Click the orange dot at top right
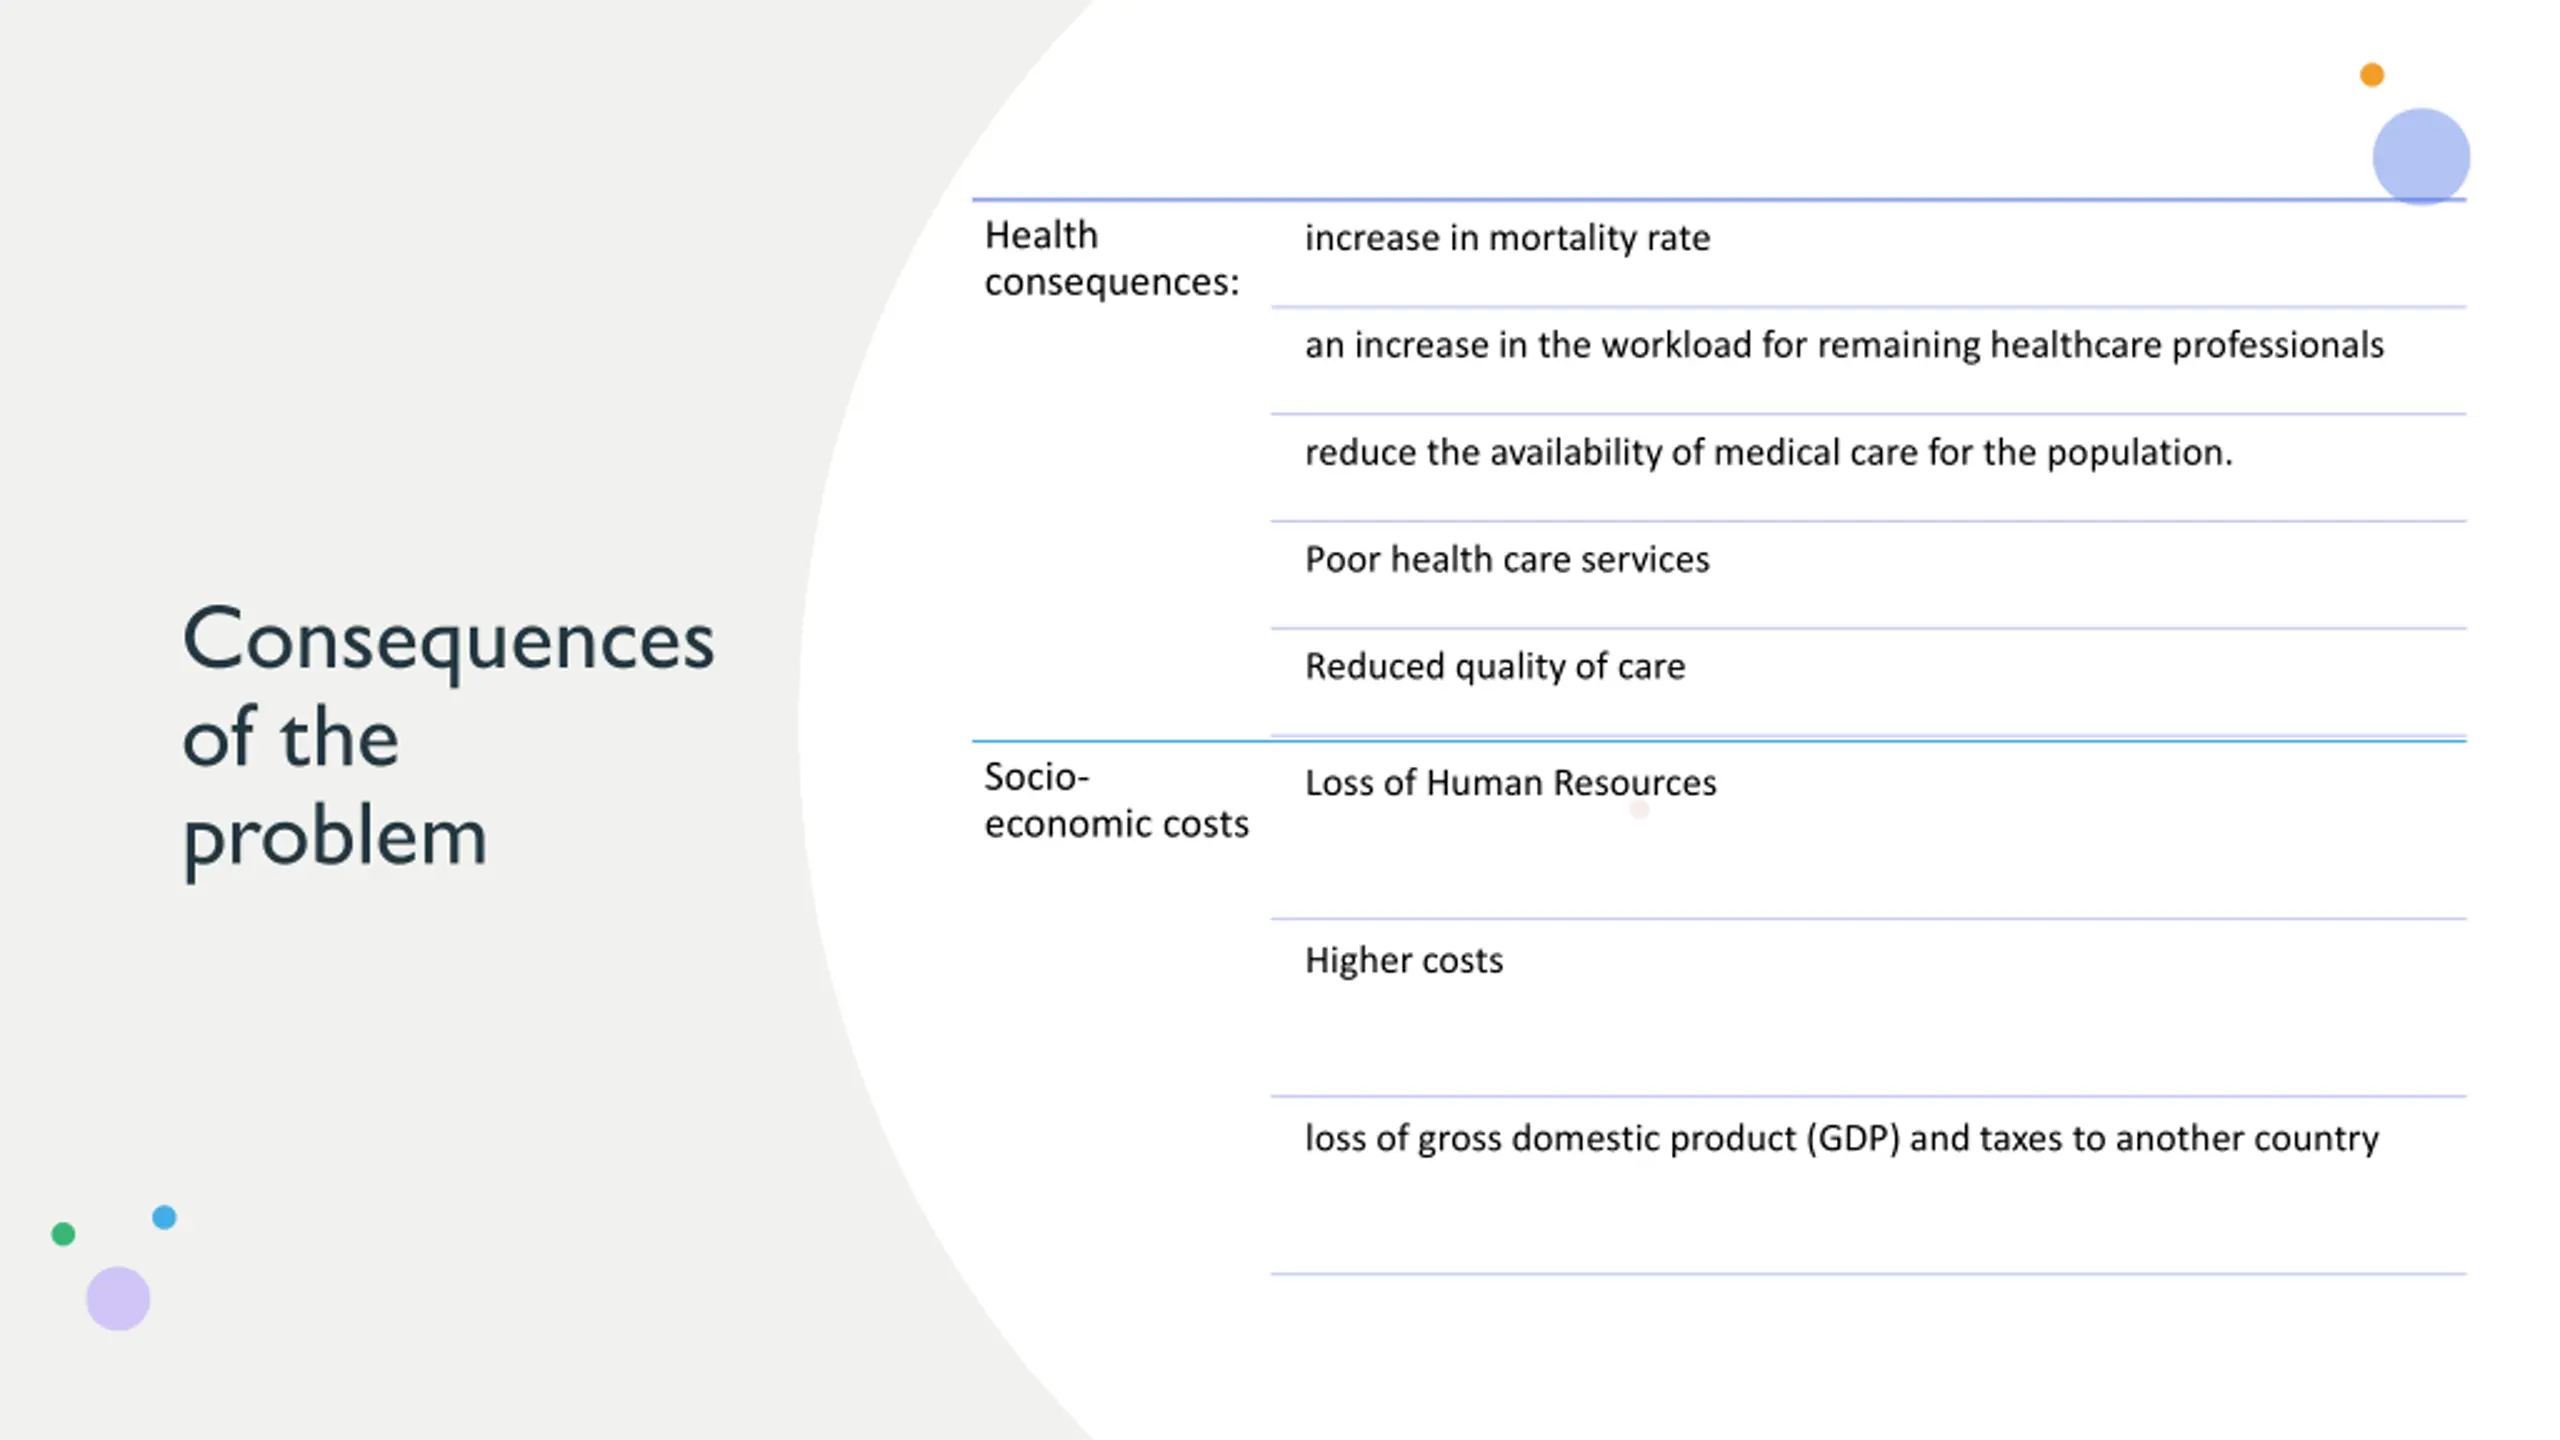The height and width of the screenshot is (1440, 2560). tap(2371, 75)
